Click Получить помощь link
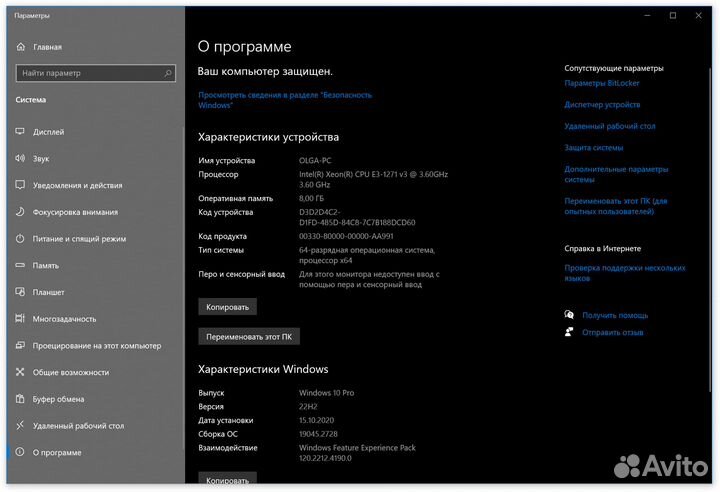The width and height of the screenshot is (720, 492). [x=615, y=315]
